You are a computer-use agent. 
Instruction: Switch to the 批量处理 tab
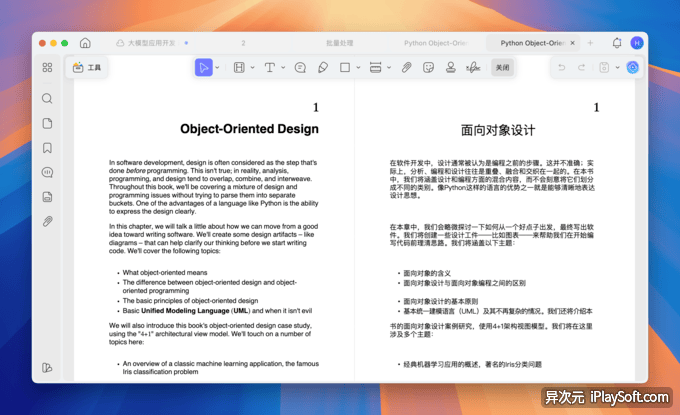(340, 43)
